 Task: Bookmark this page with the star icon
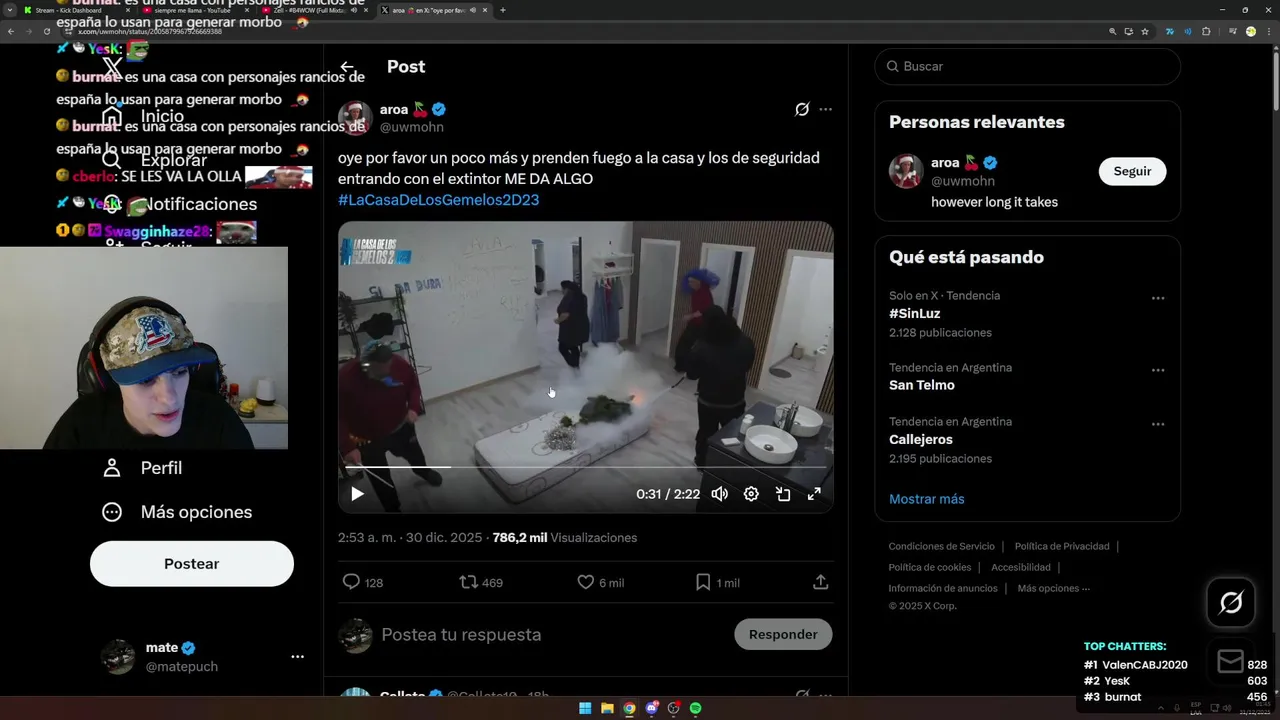[x=1144, y=31]
